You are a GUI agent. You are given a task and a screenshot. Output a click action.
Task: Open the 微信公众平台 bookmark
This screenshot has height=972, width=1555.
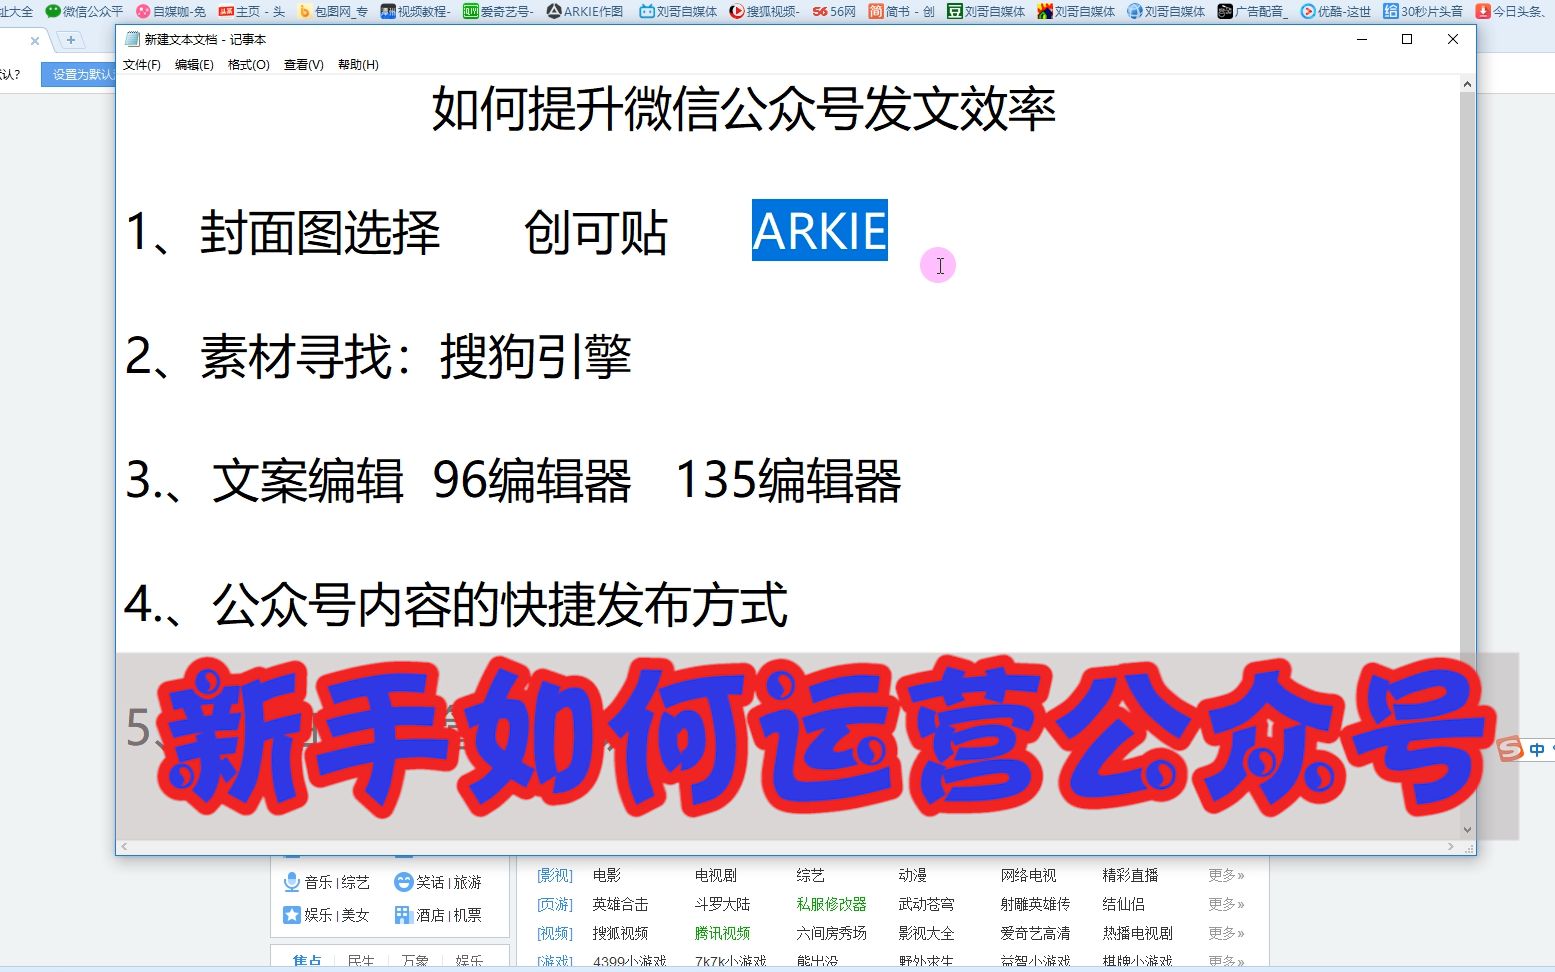point(85,11)
